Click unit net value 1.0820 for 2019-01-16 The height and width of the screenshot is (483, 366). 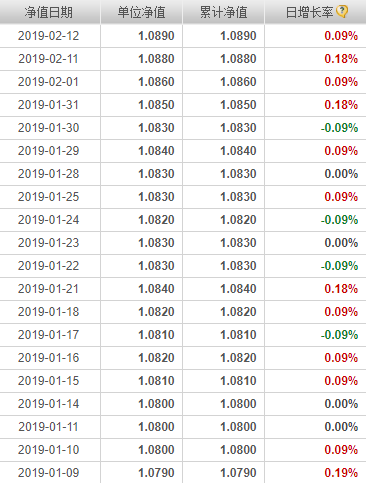(156, 358)
